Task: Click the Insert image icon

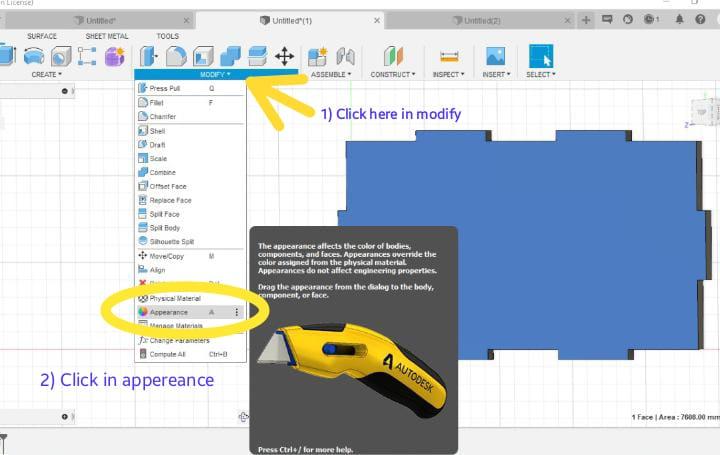Action: coord(495,56)
